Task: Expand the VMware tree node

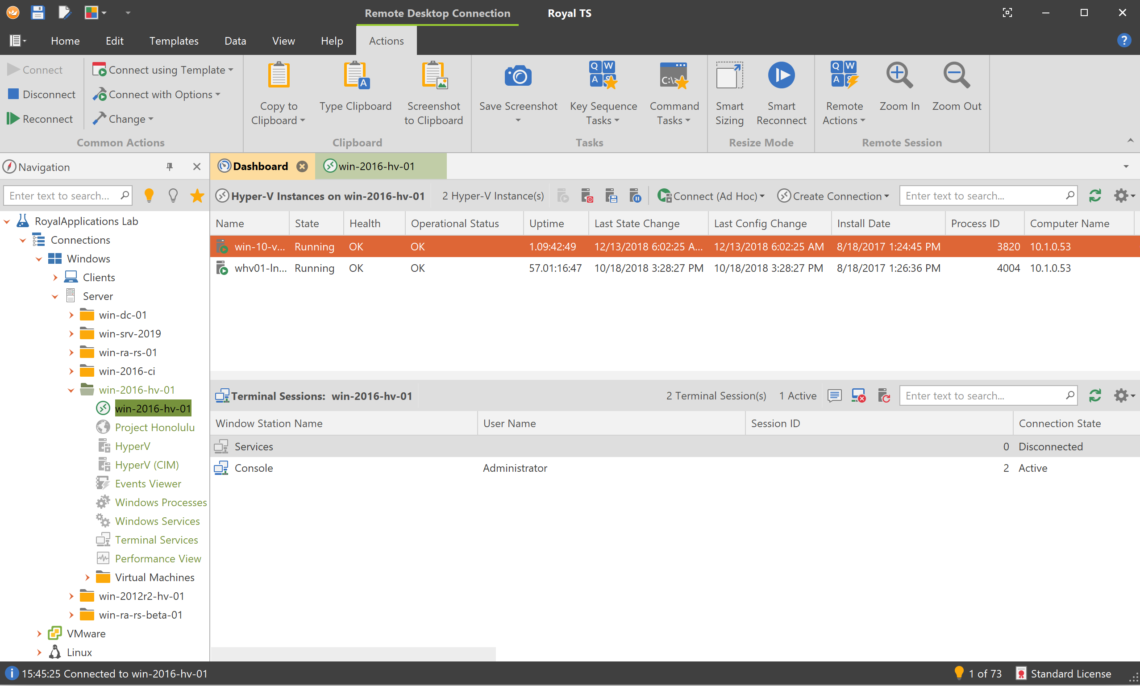Action: pos(39,634)
